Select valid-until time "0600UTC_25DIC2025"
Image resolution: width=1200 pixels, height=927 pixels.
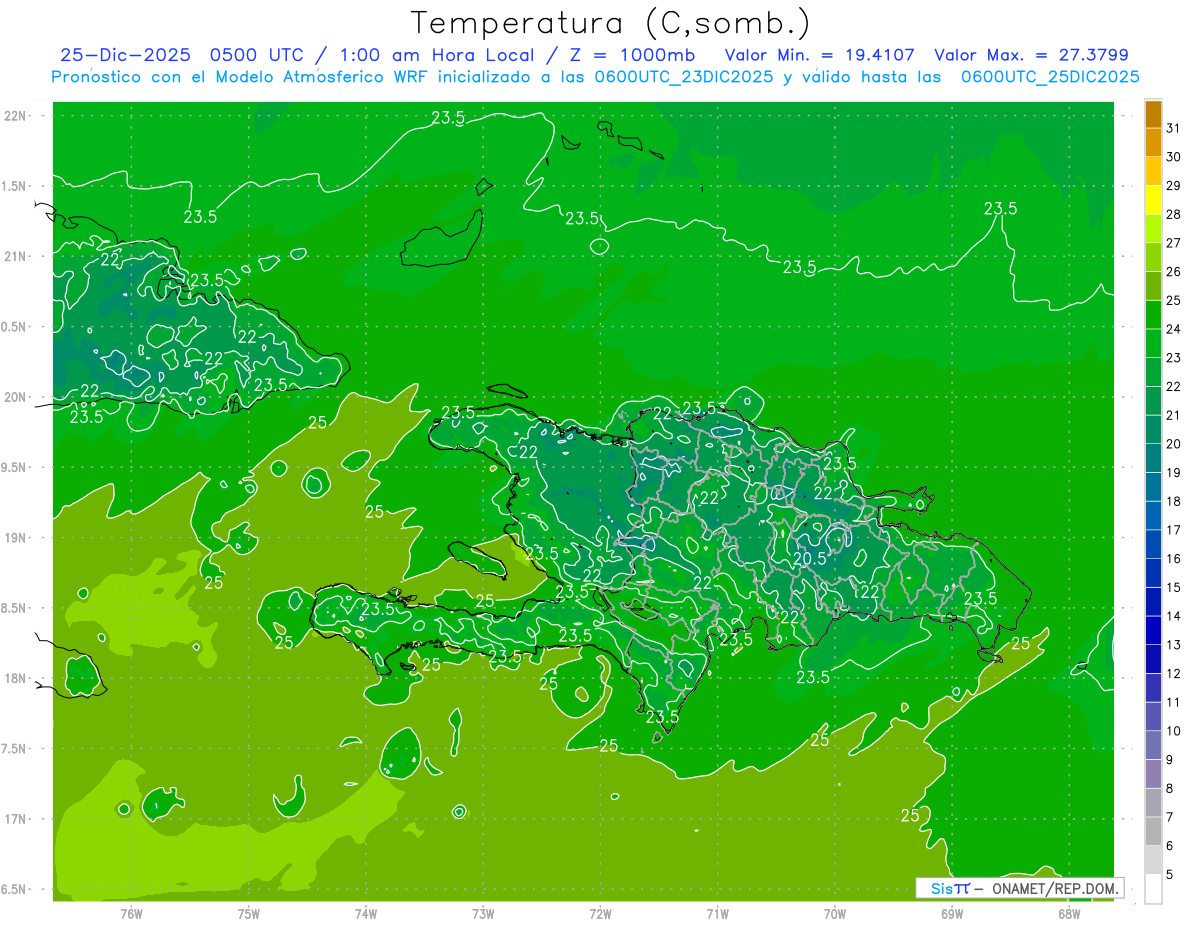(1050, 77)
